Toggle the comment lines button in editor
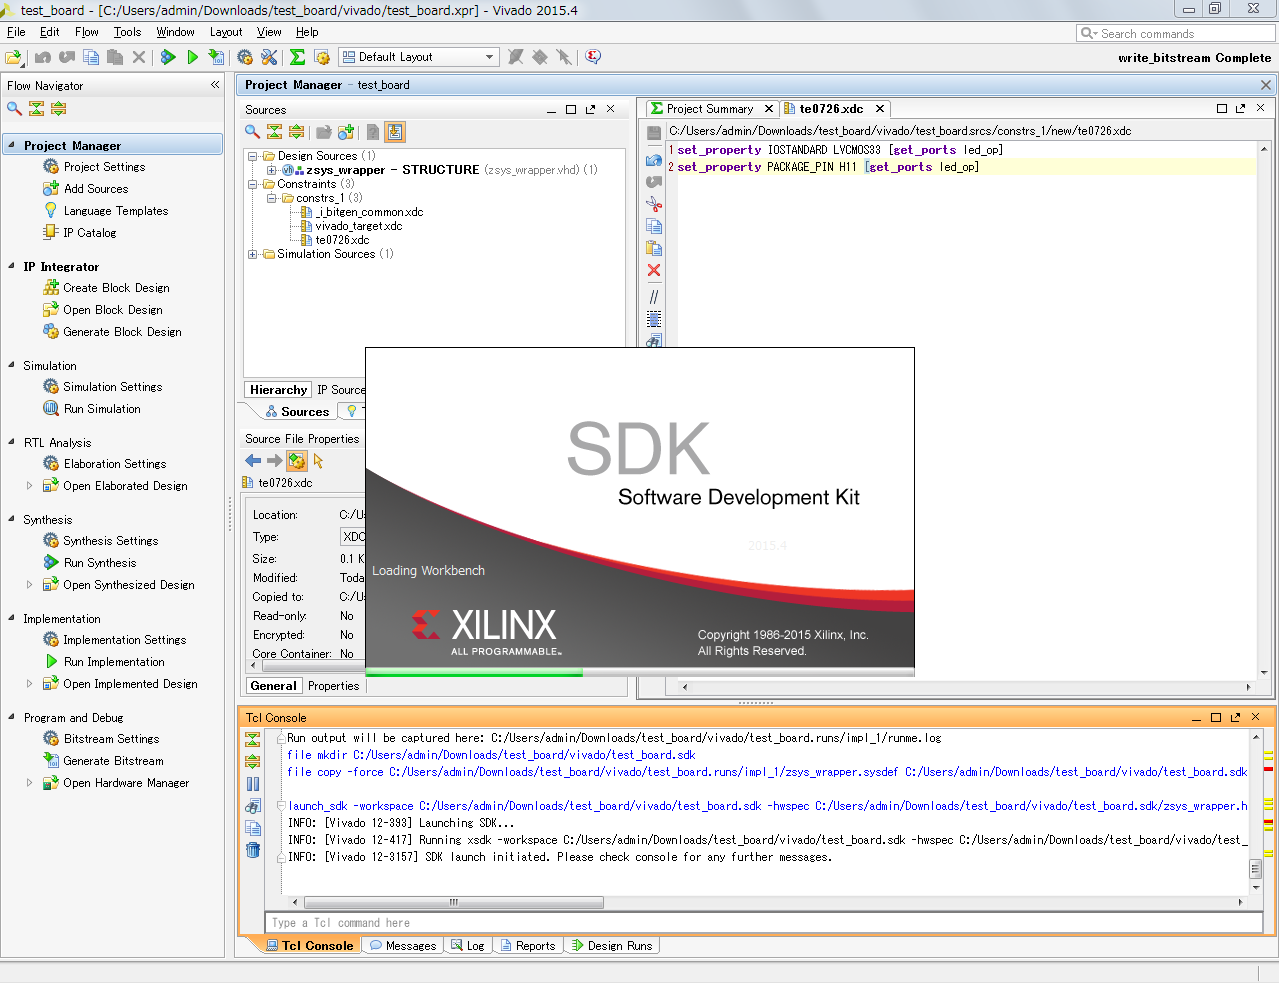1279x983 pixels. pyautogui.click(x=654, y=297)
